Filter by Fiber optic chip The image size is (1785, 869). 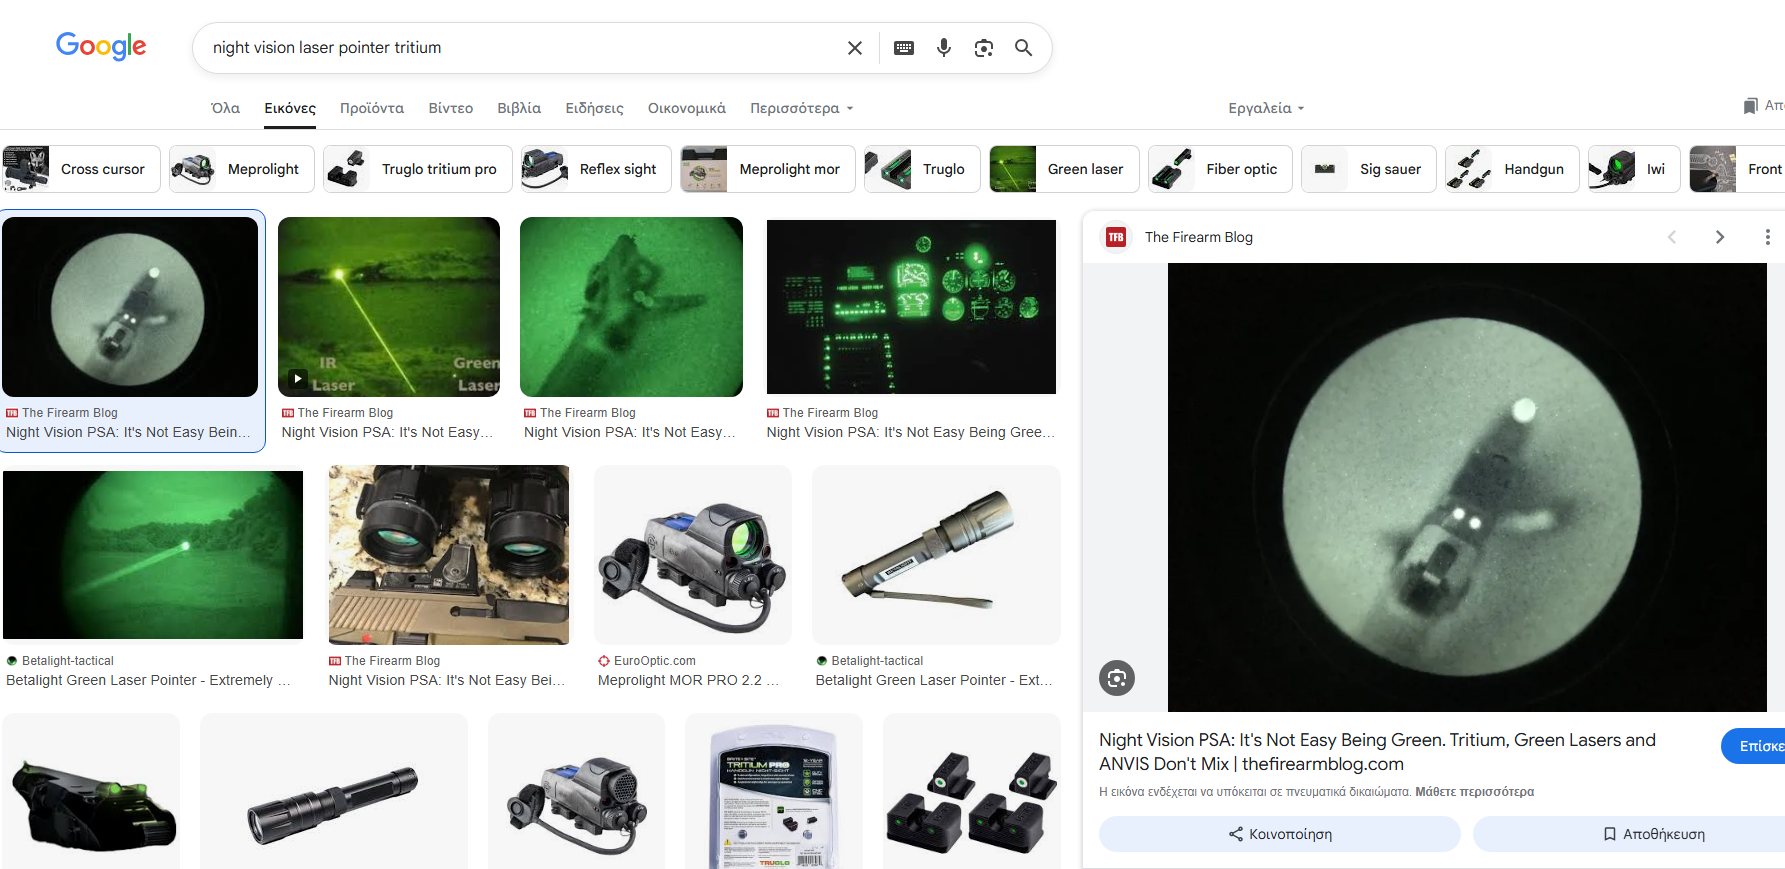click(1220, 169)
